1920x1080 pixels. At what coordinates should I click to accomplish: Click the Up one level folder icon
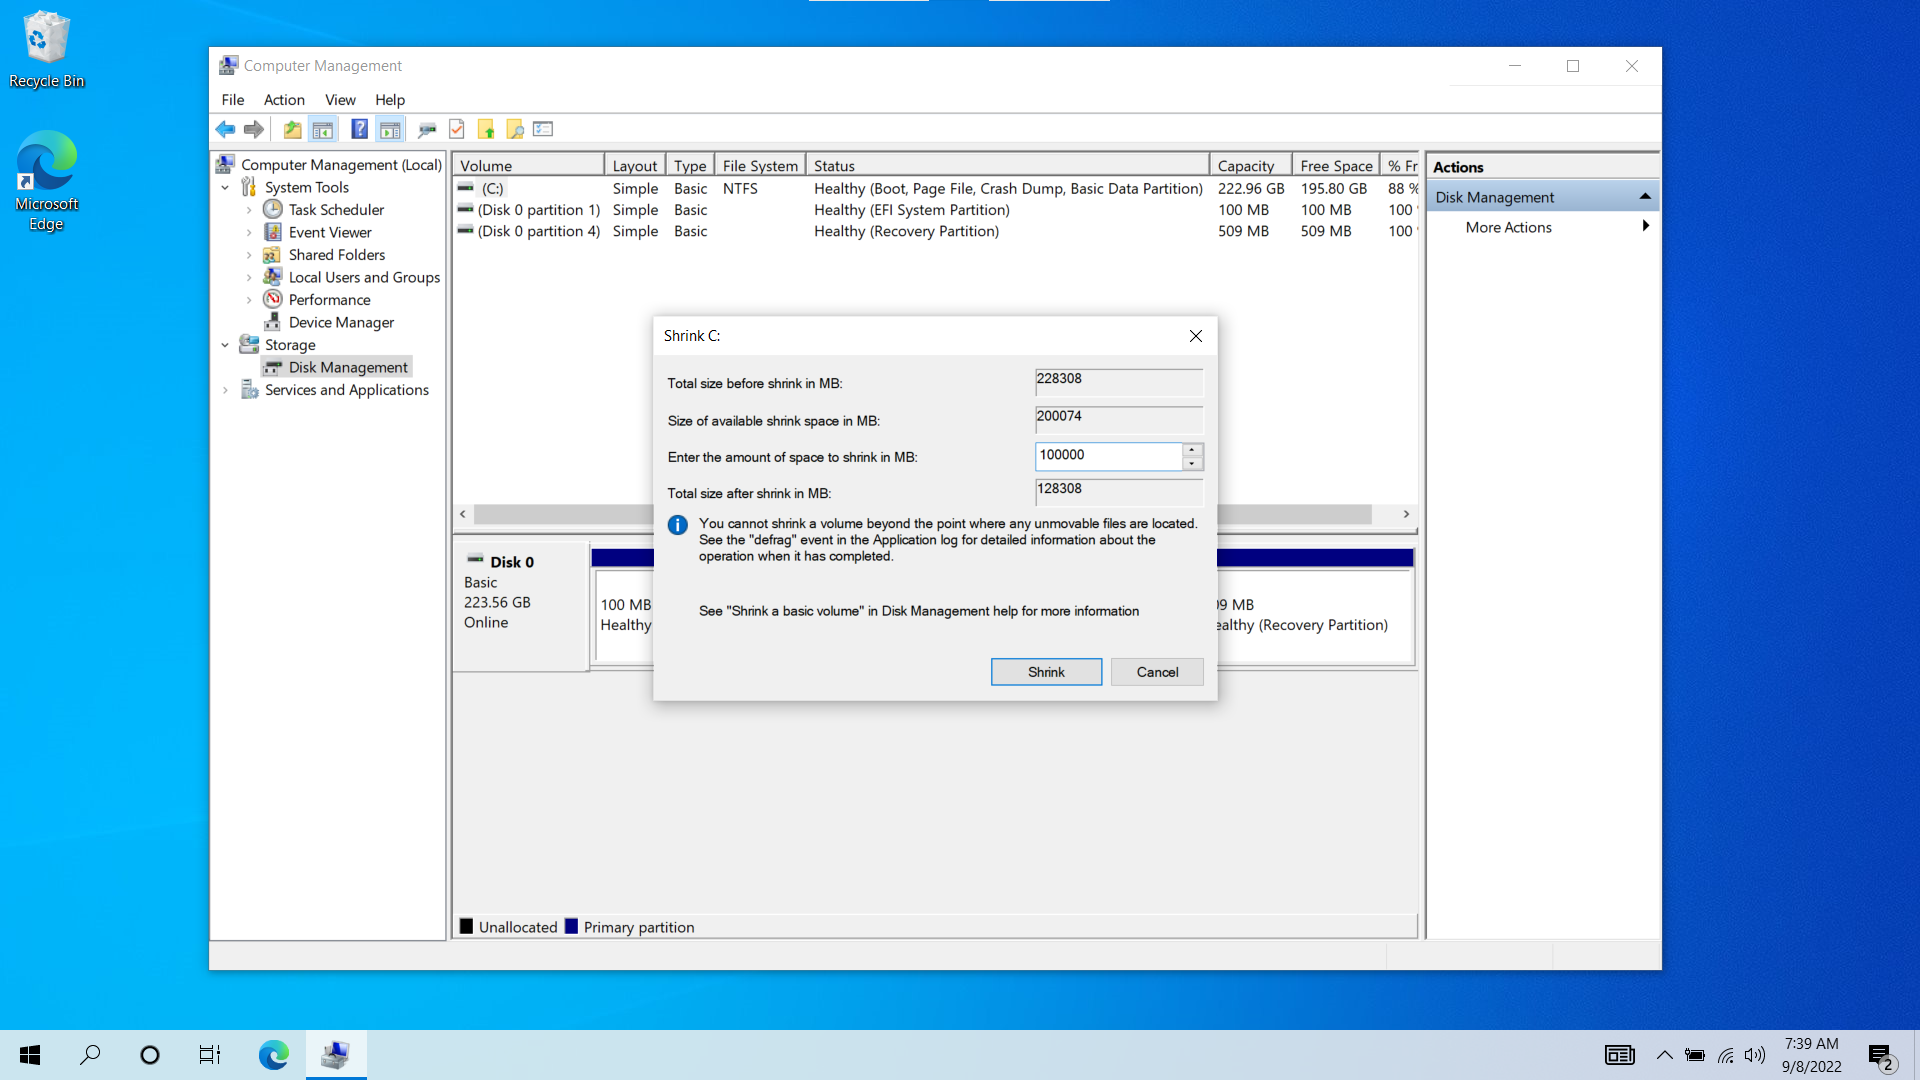click(292, 129)
